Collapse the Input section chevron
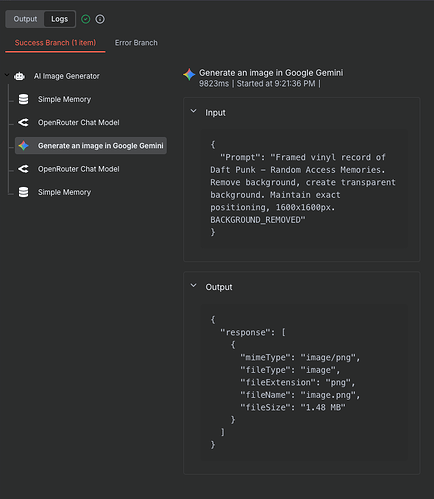This screenshot has width=434, height=499. [193, 111]
